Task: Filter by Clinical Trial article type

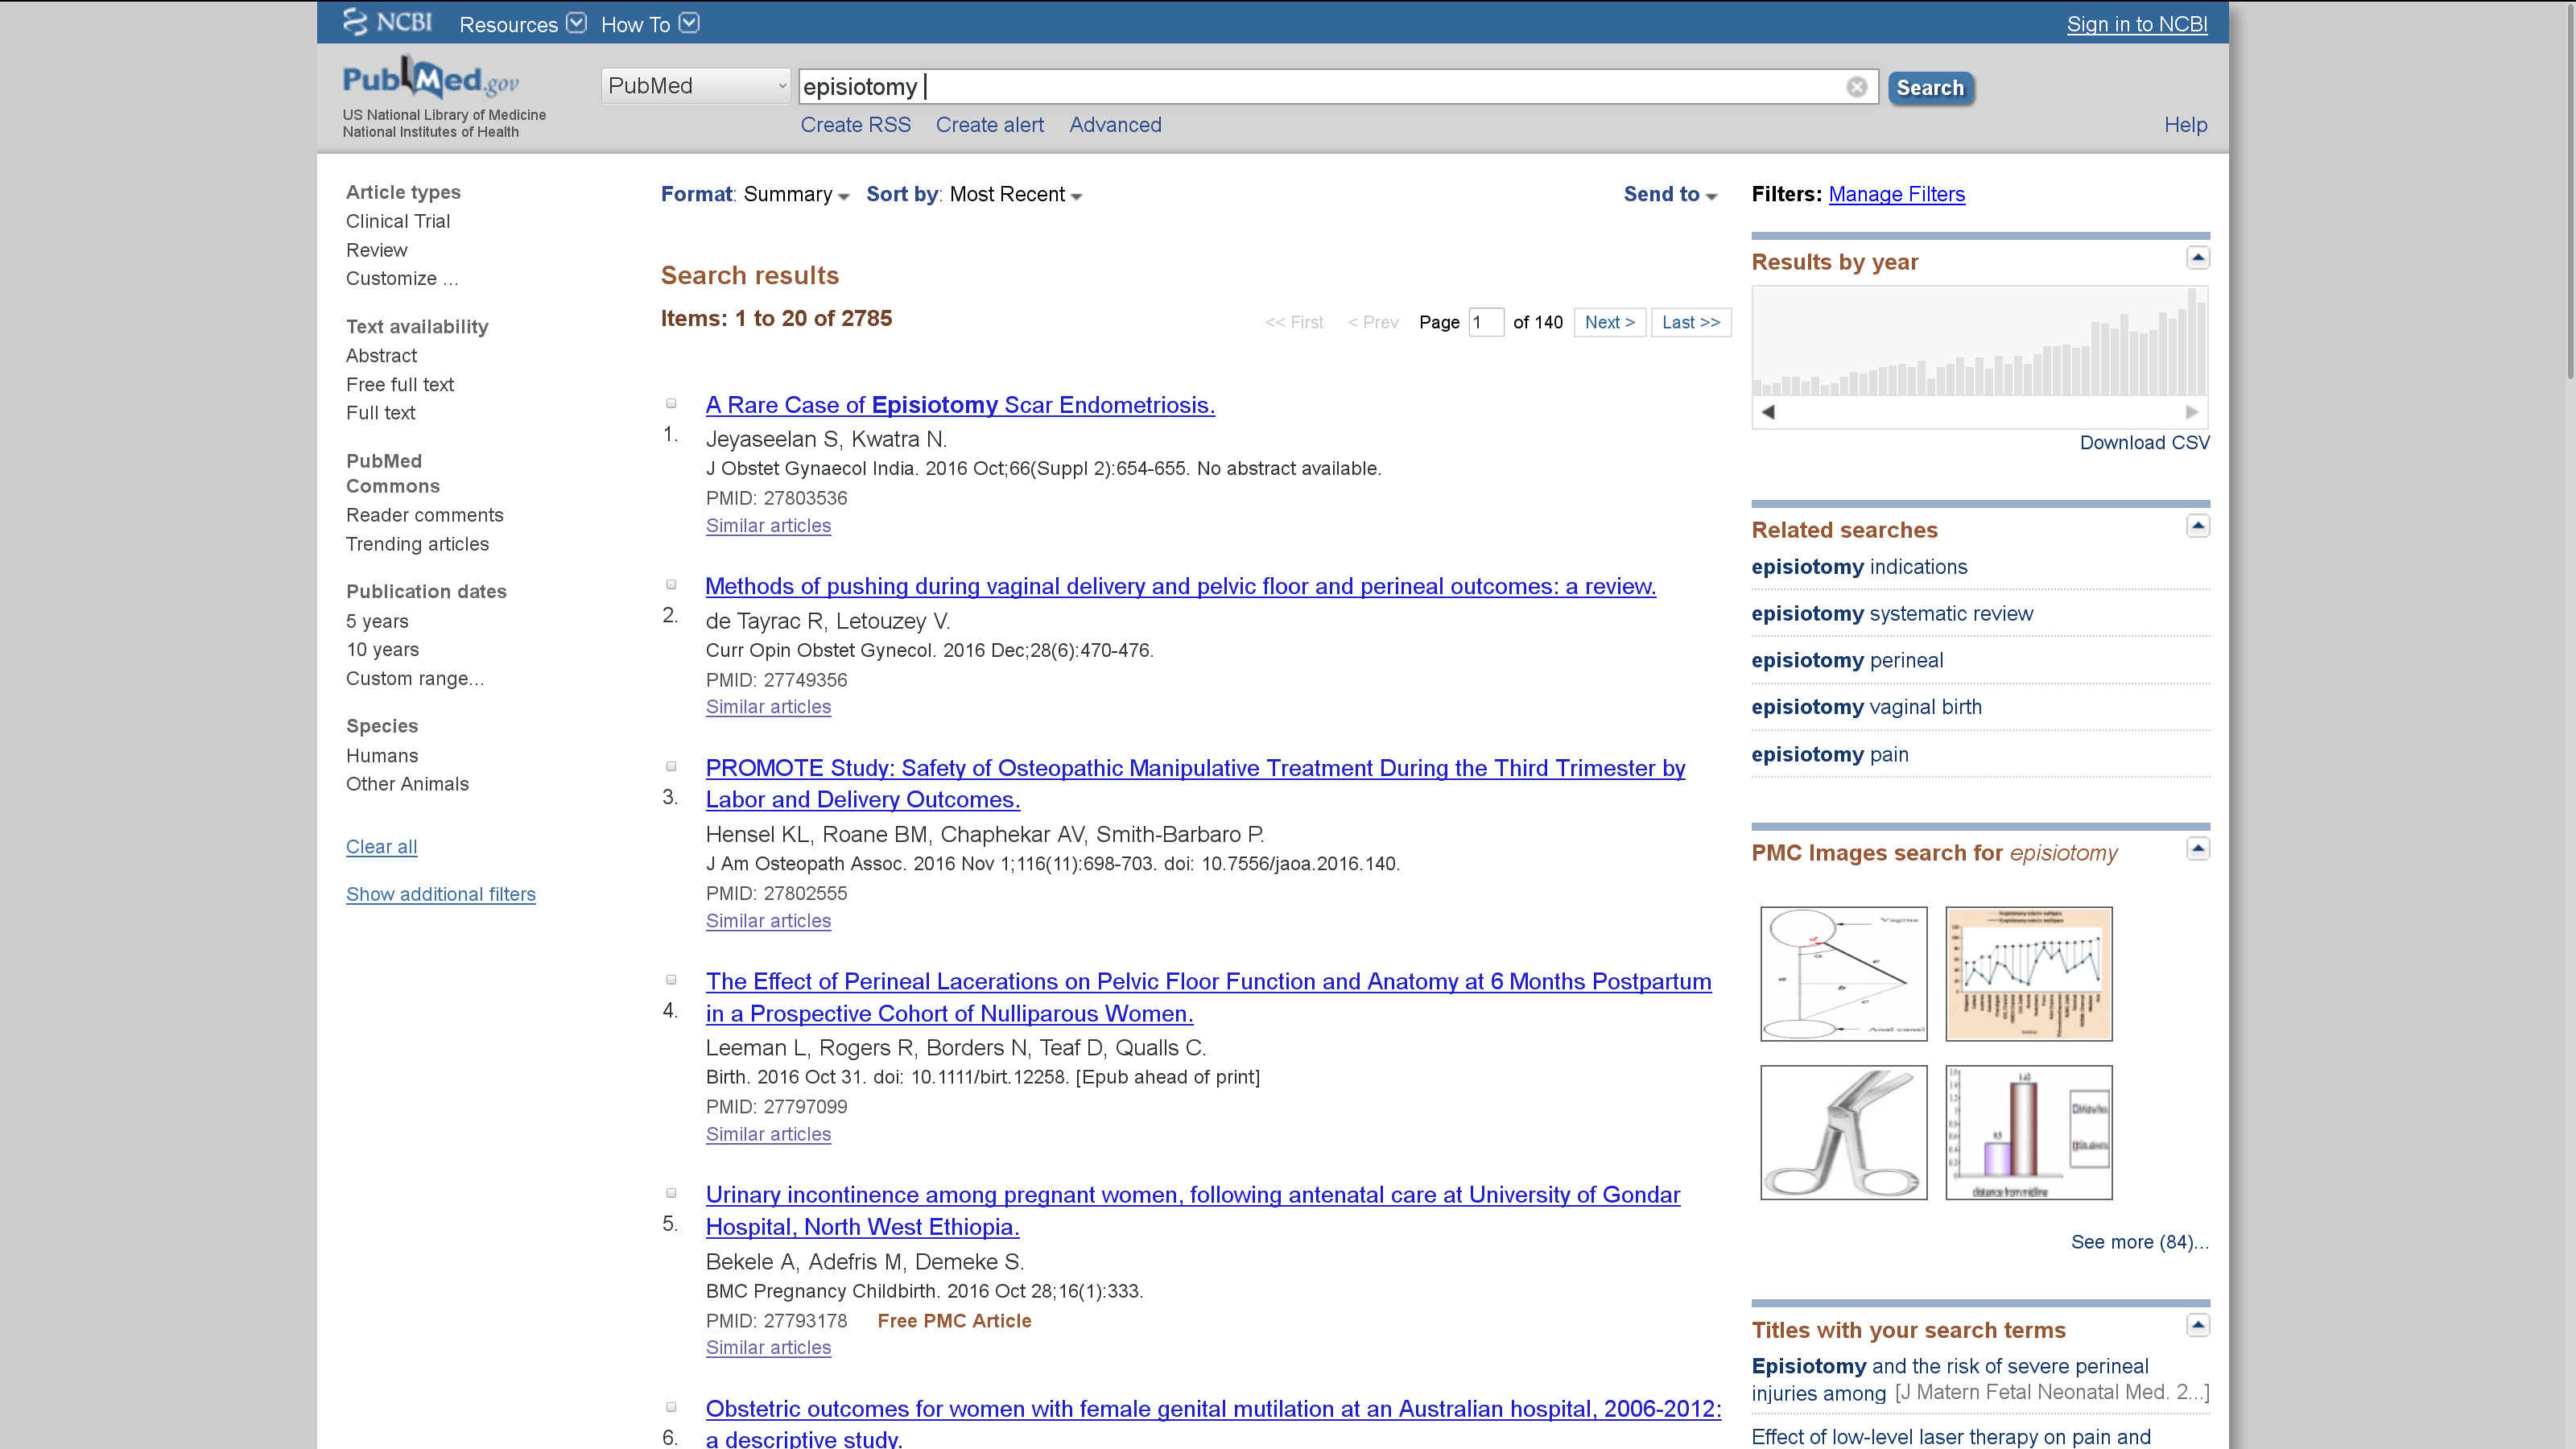Action: 398,221
